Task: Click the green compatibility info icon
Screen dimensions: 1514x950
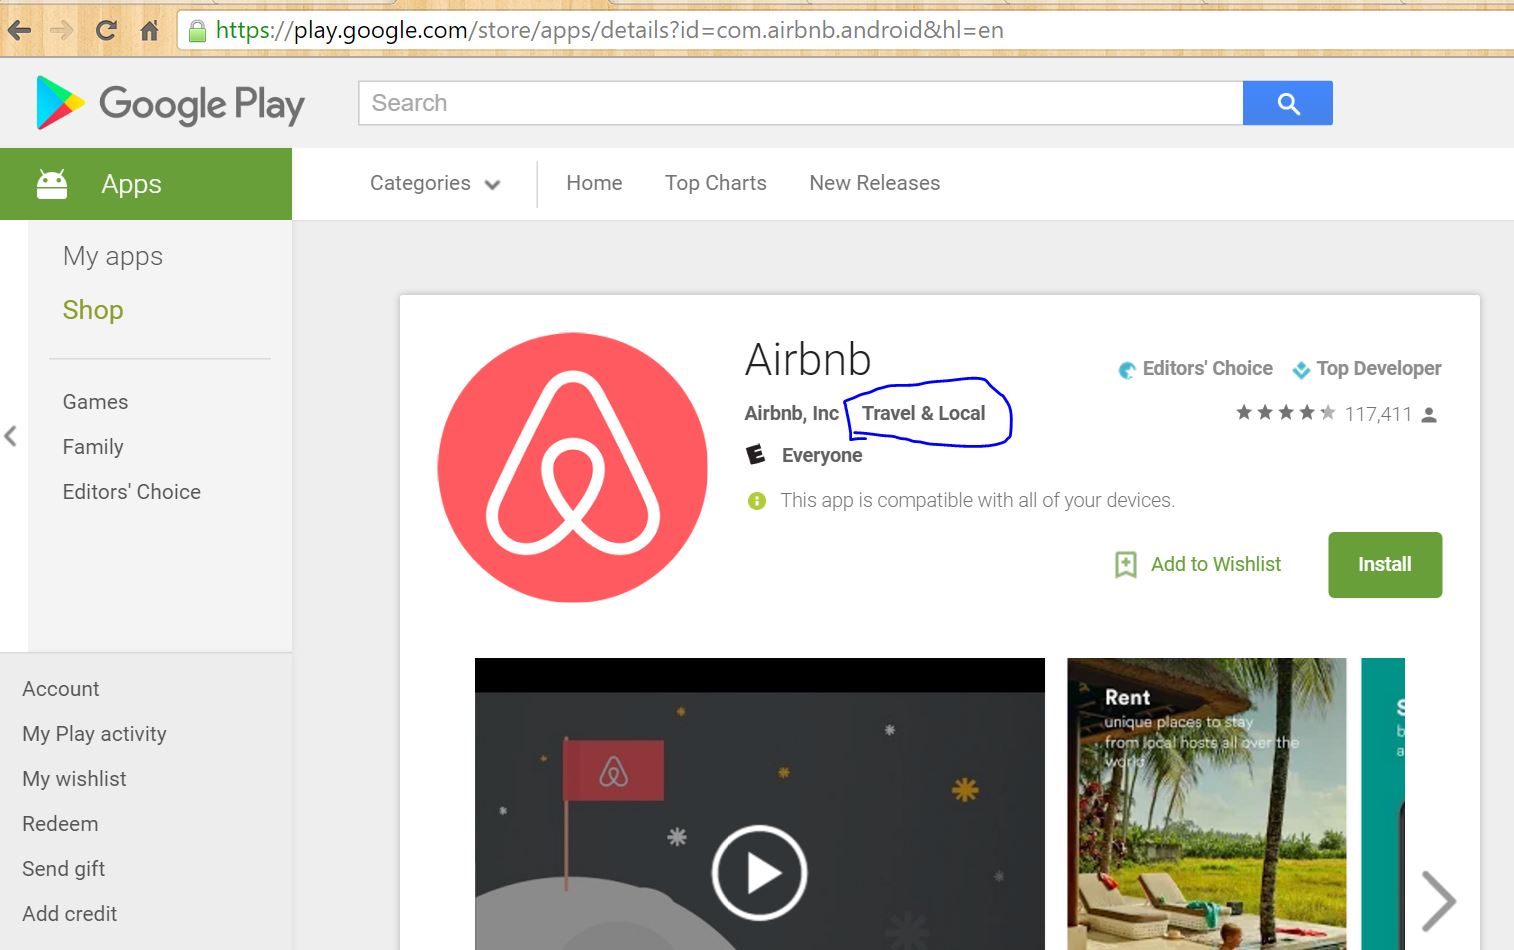Action: [757, 500]
